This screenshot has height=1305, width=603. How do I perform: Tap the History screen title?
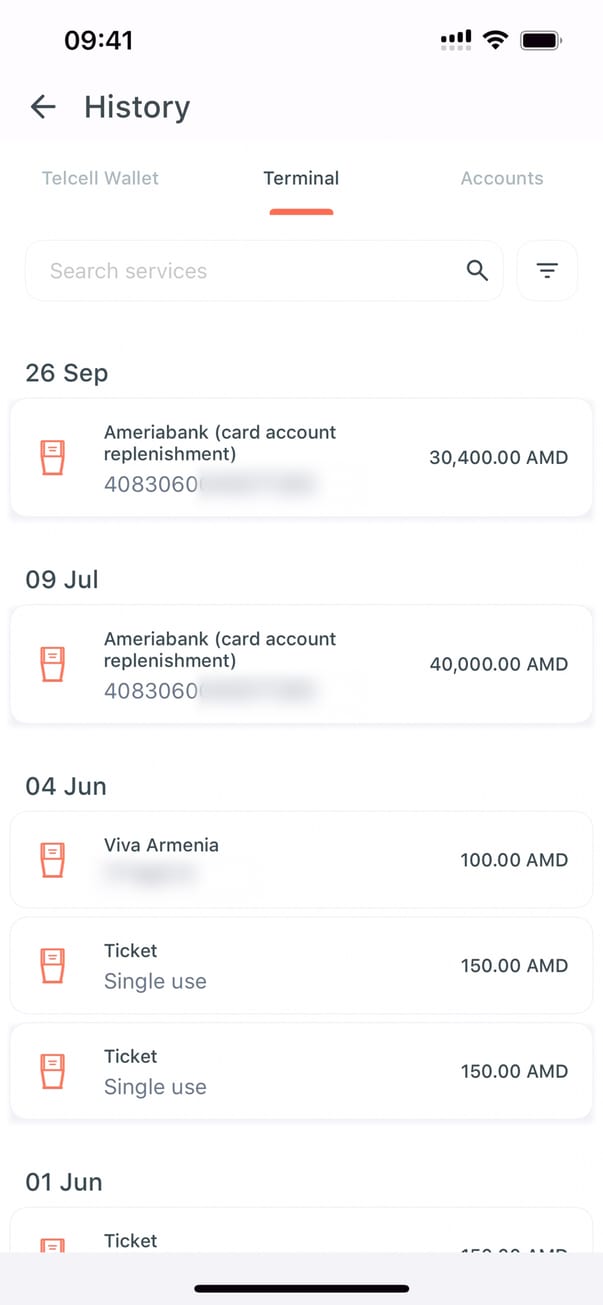pos(137,107)
